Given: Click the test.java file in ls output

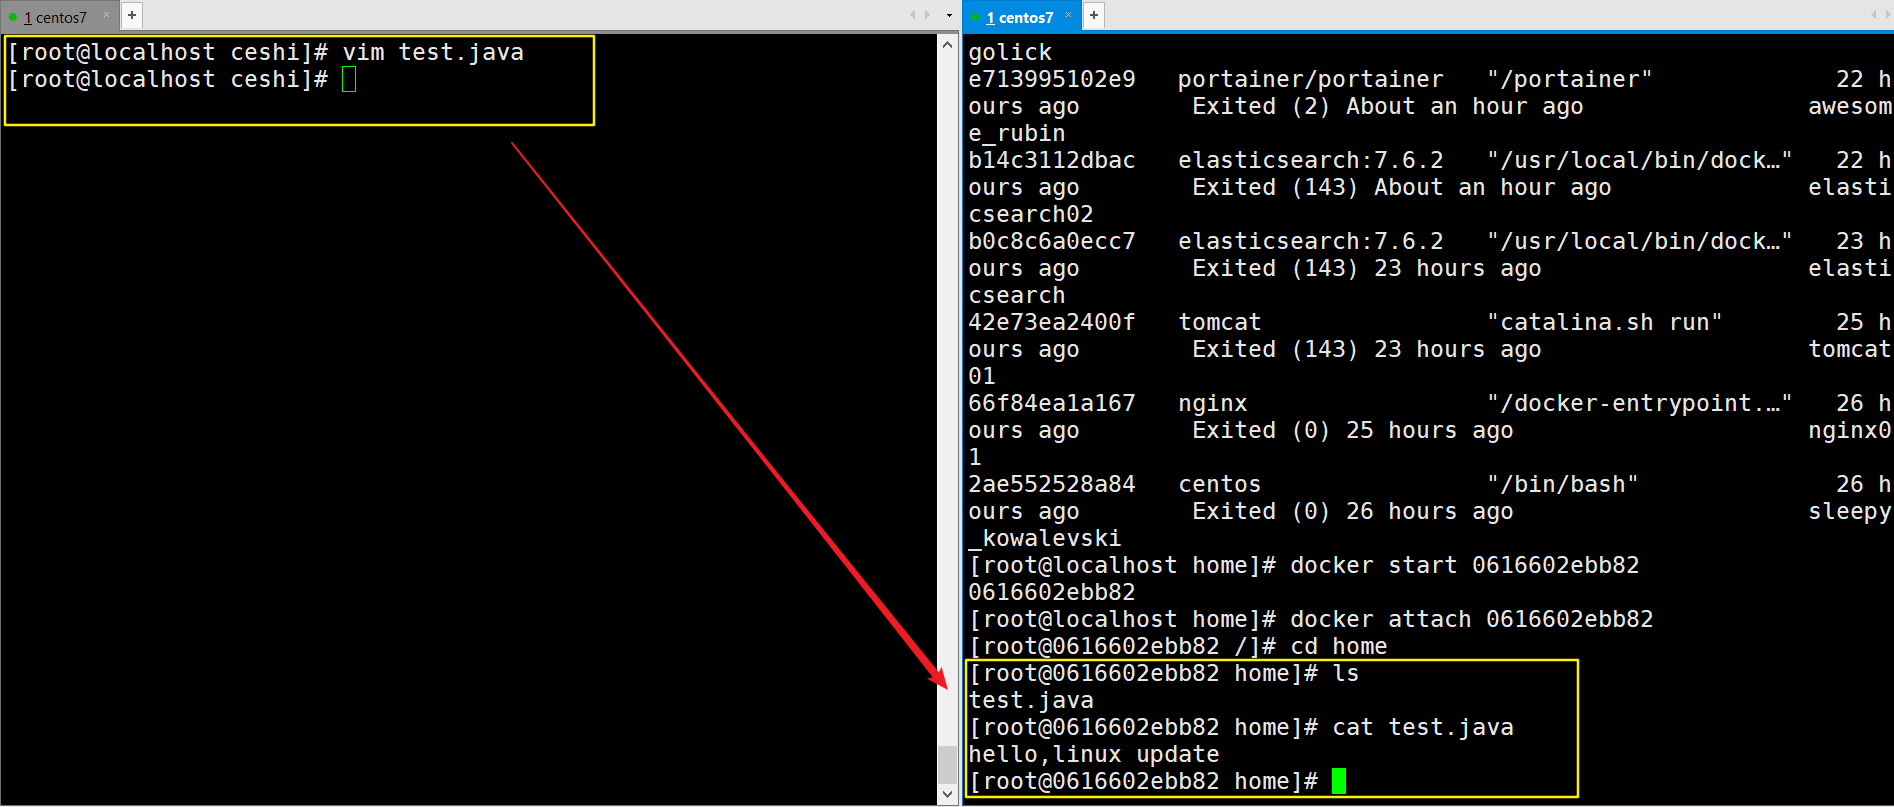Looking at the screenshot, I should 1031,700.
